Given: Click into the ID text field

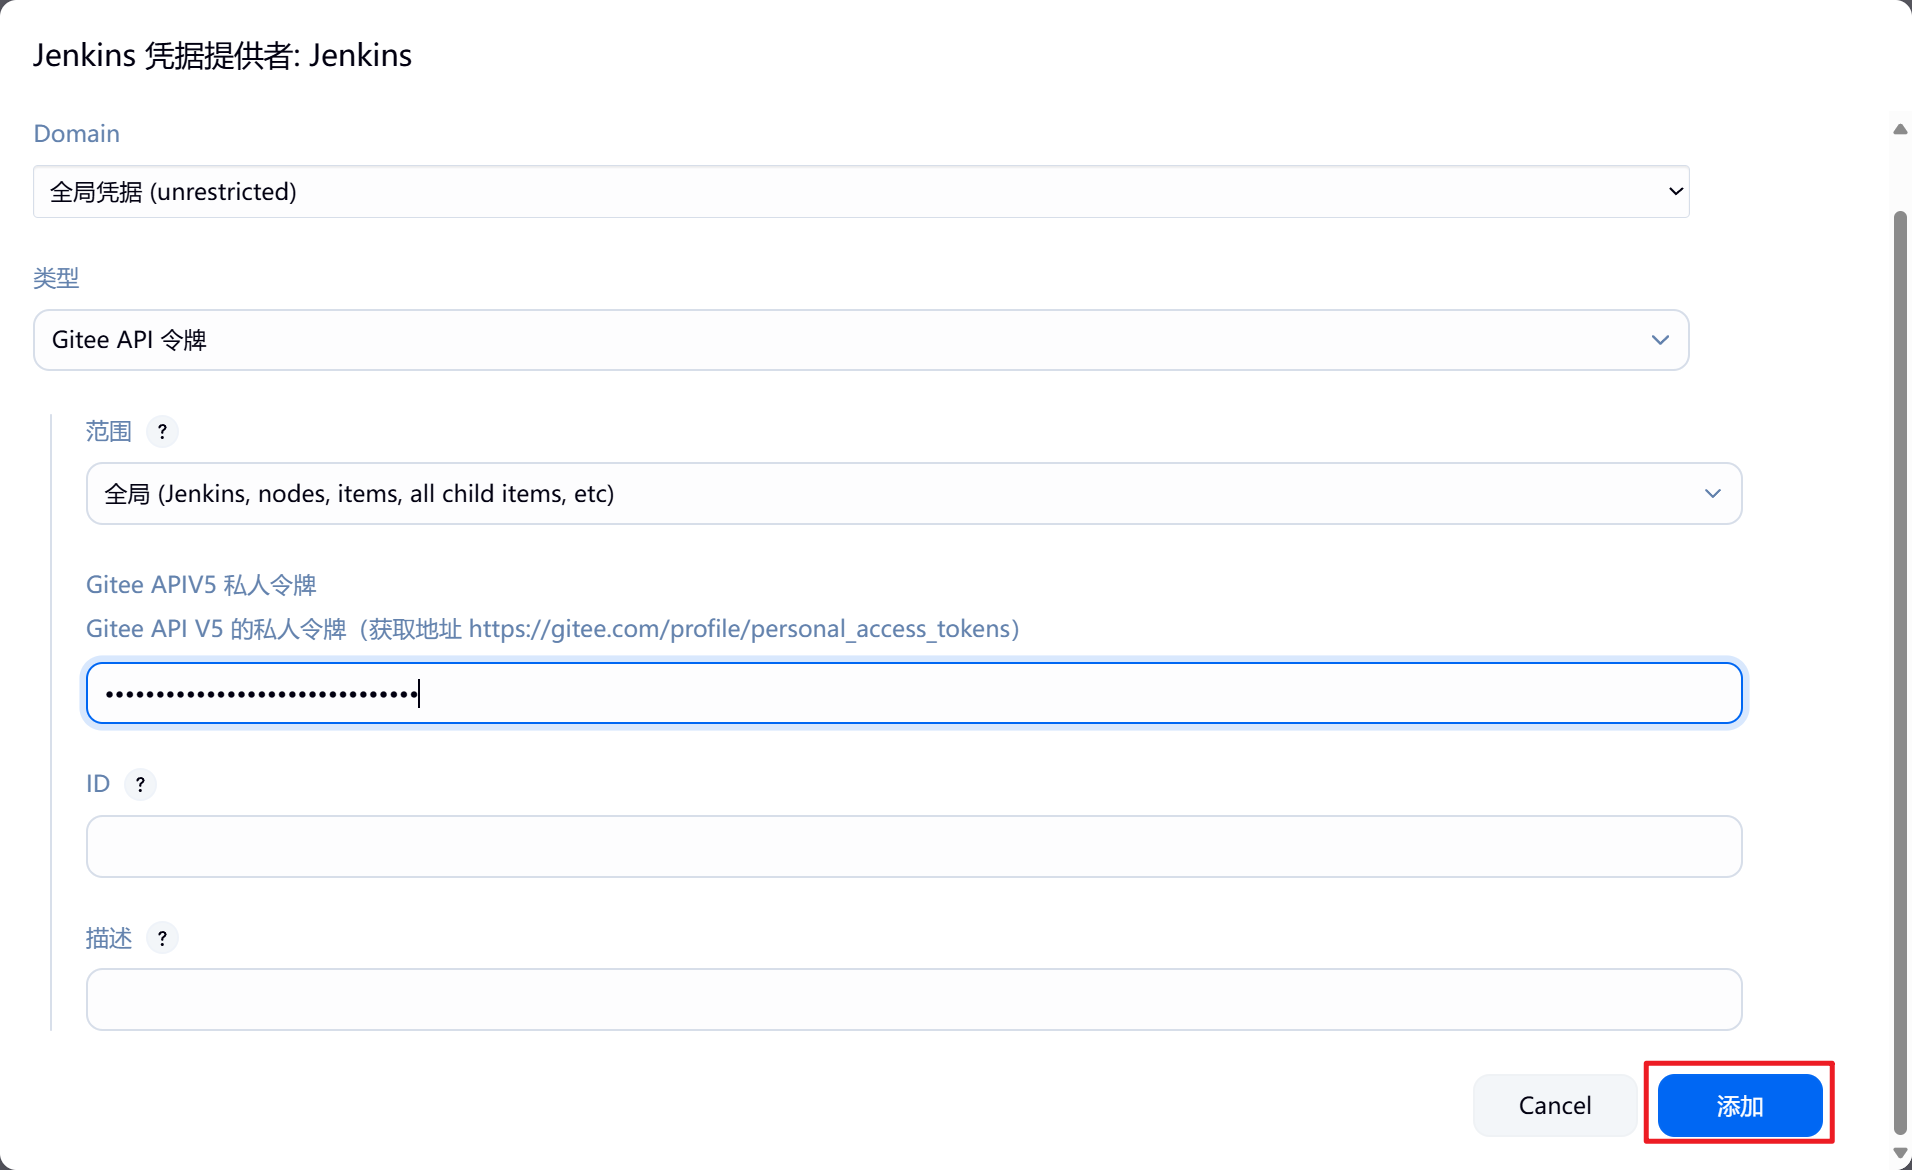Looking at the screenshot, I should click(x=914, y=847).
